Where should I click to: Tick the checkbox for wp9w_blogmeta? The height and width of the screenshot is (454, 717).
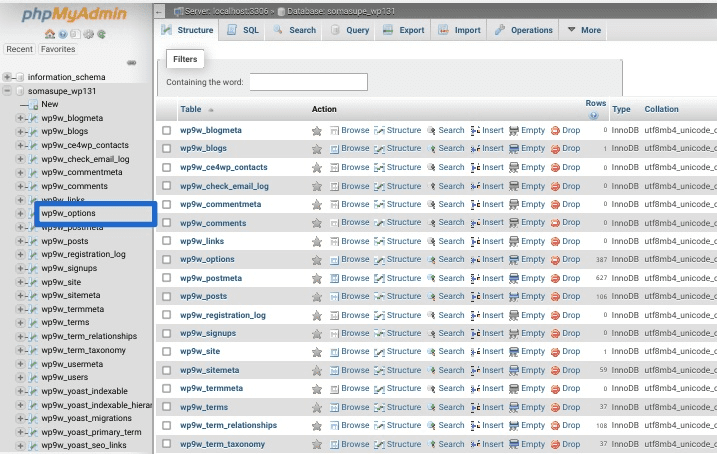click(166, 130)
